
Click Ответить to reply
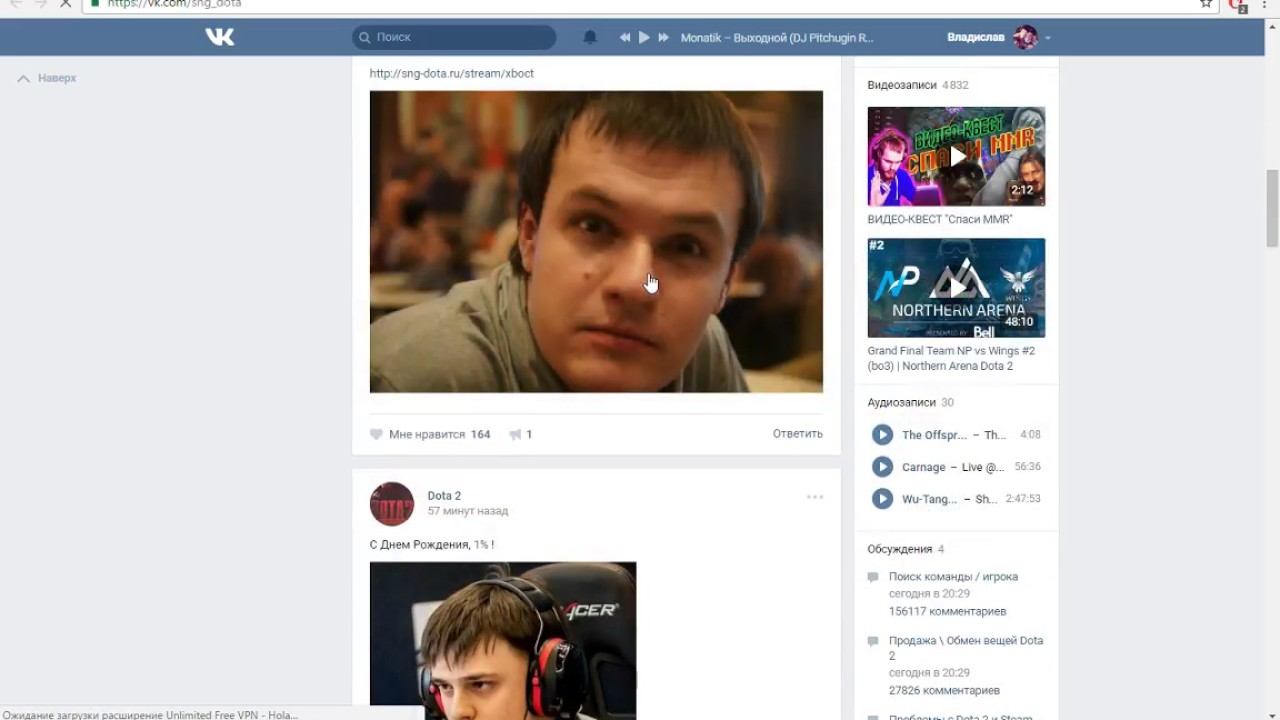[798, 433]
